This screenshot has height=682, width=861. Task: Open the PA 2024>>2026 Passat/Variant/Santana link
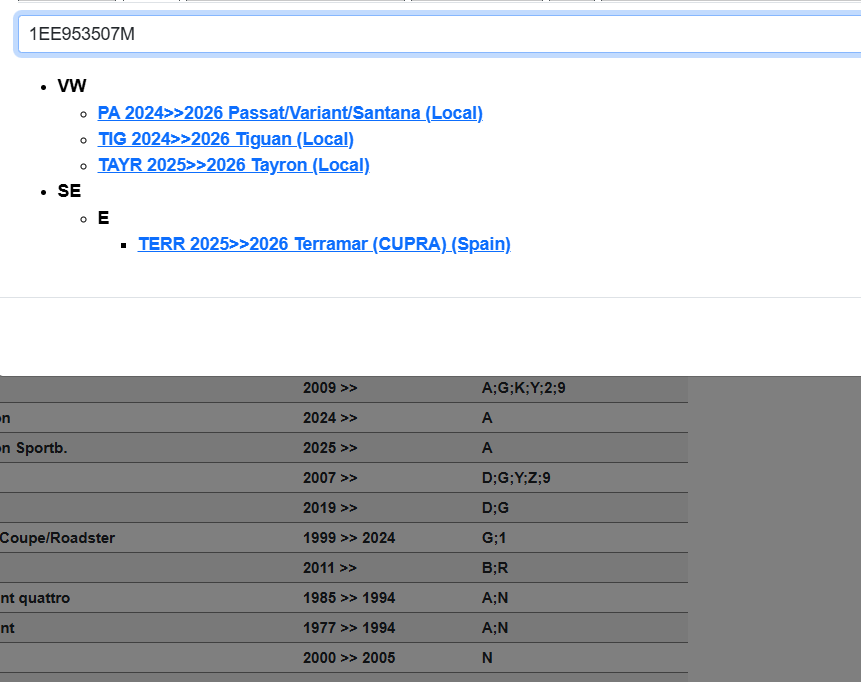coord(290,113)
